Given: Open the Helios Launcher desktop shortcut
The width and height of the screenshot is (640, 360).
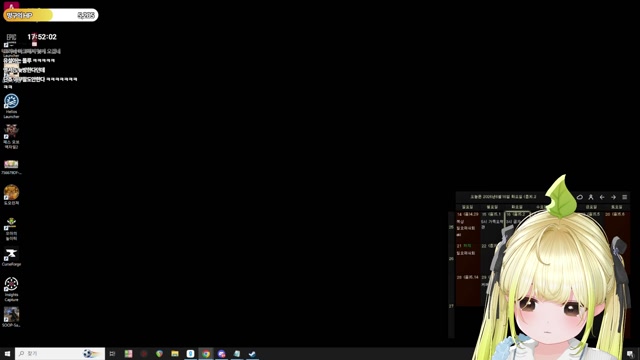Looking at the screenshot, I should (x=11, y=106).
